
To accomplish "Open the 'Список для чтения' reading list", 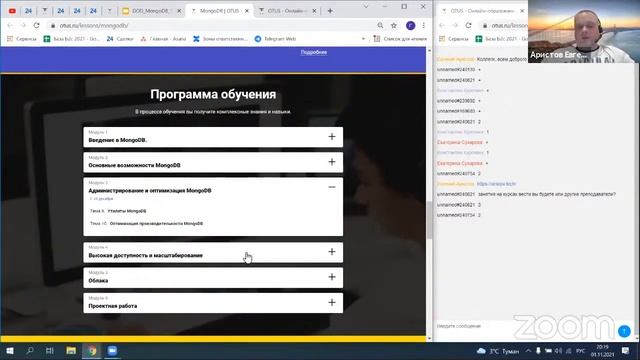I will [400, 39].
